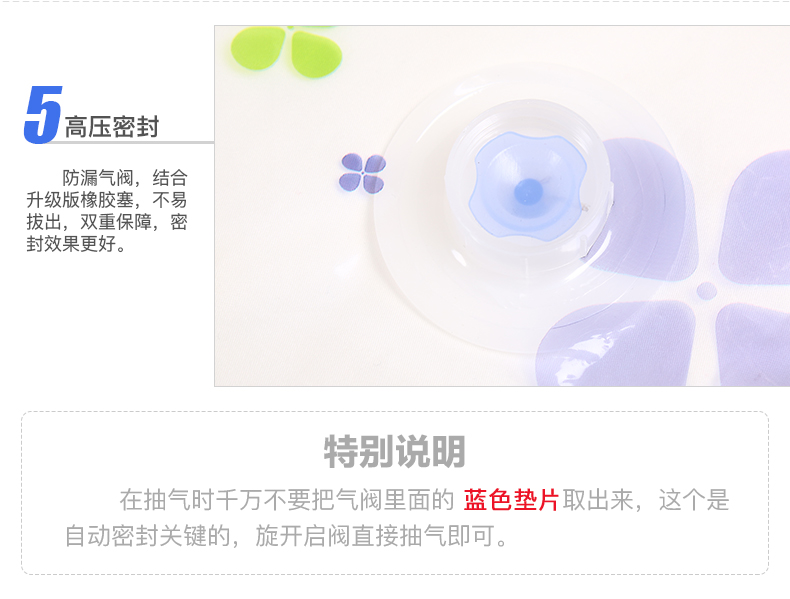
Task: Click the text 在抽气时千万不要
Action: 216,500
